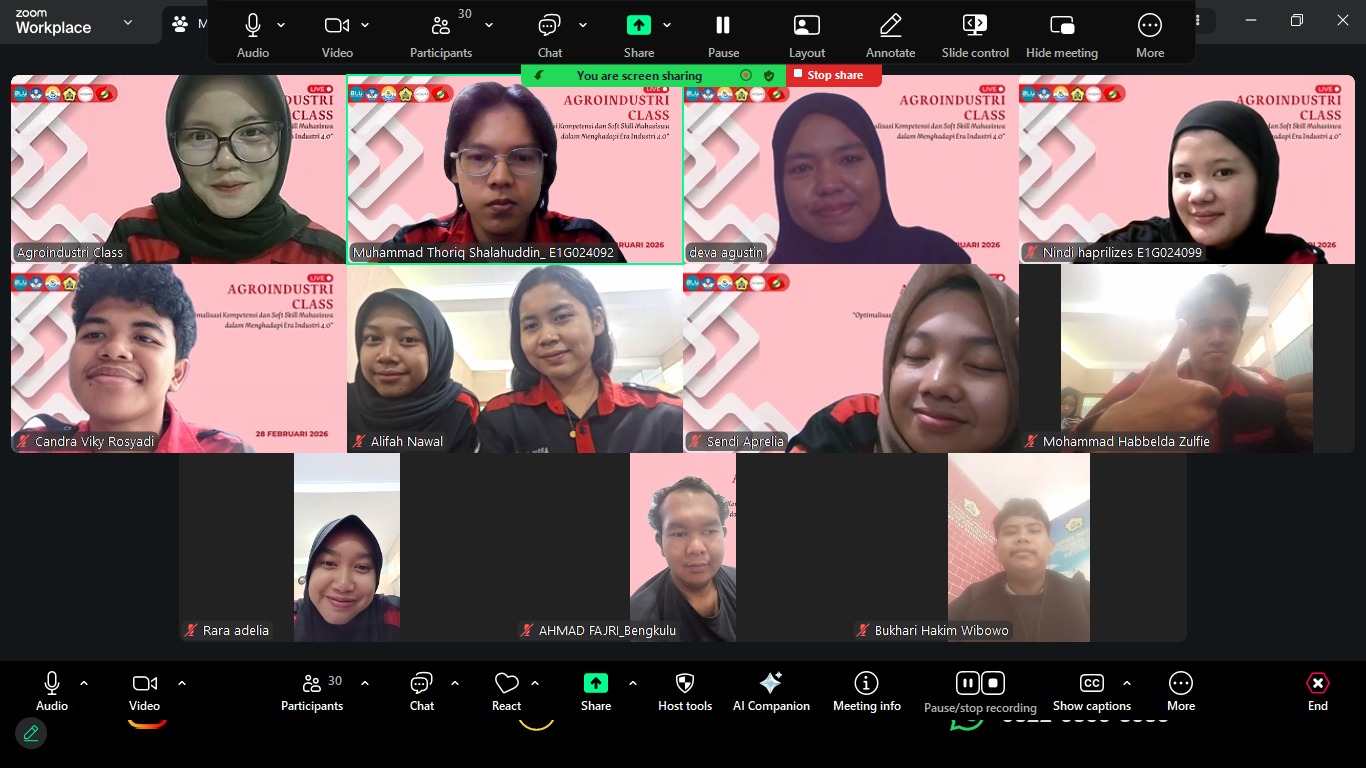Click the Hide meeting icon
Image resolution: width=1366 pixels, height=768 pixels.
click(x=1061, y=35)
